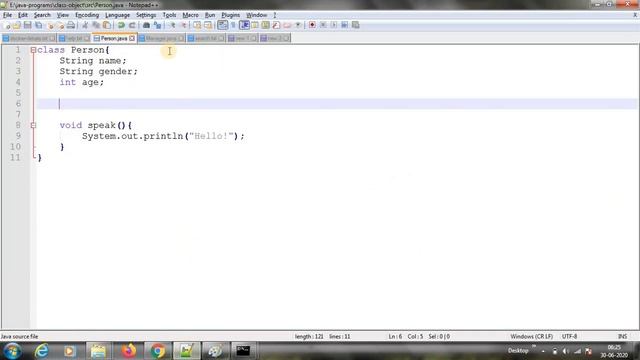Toggle Show All Characters pilcrow icon
Viewport: 640px width, 360px height.
click(x=233, y=25)
